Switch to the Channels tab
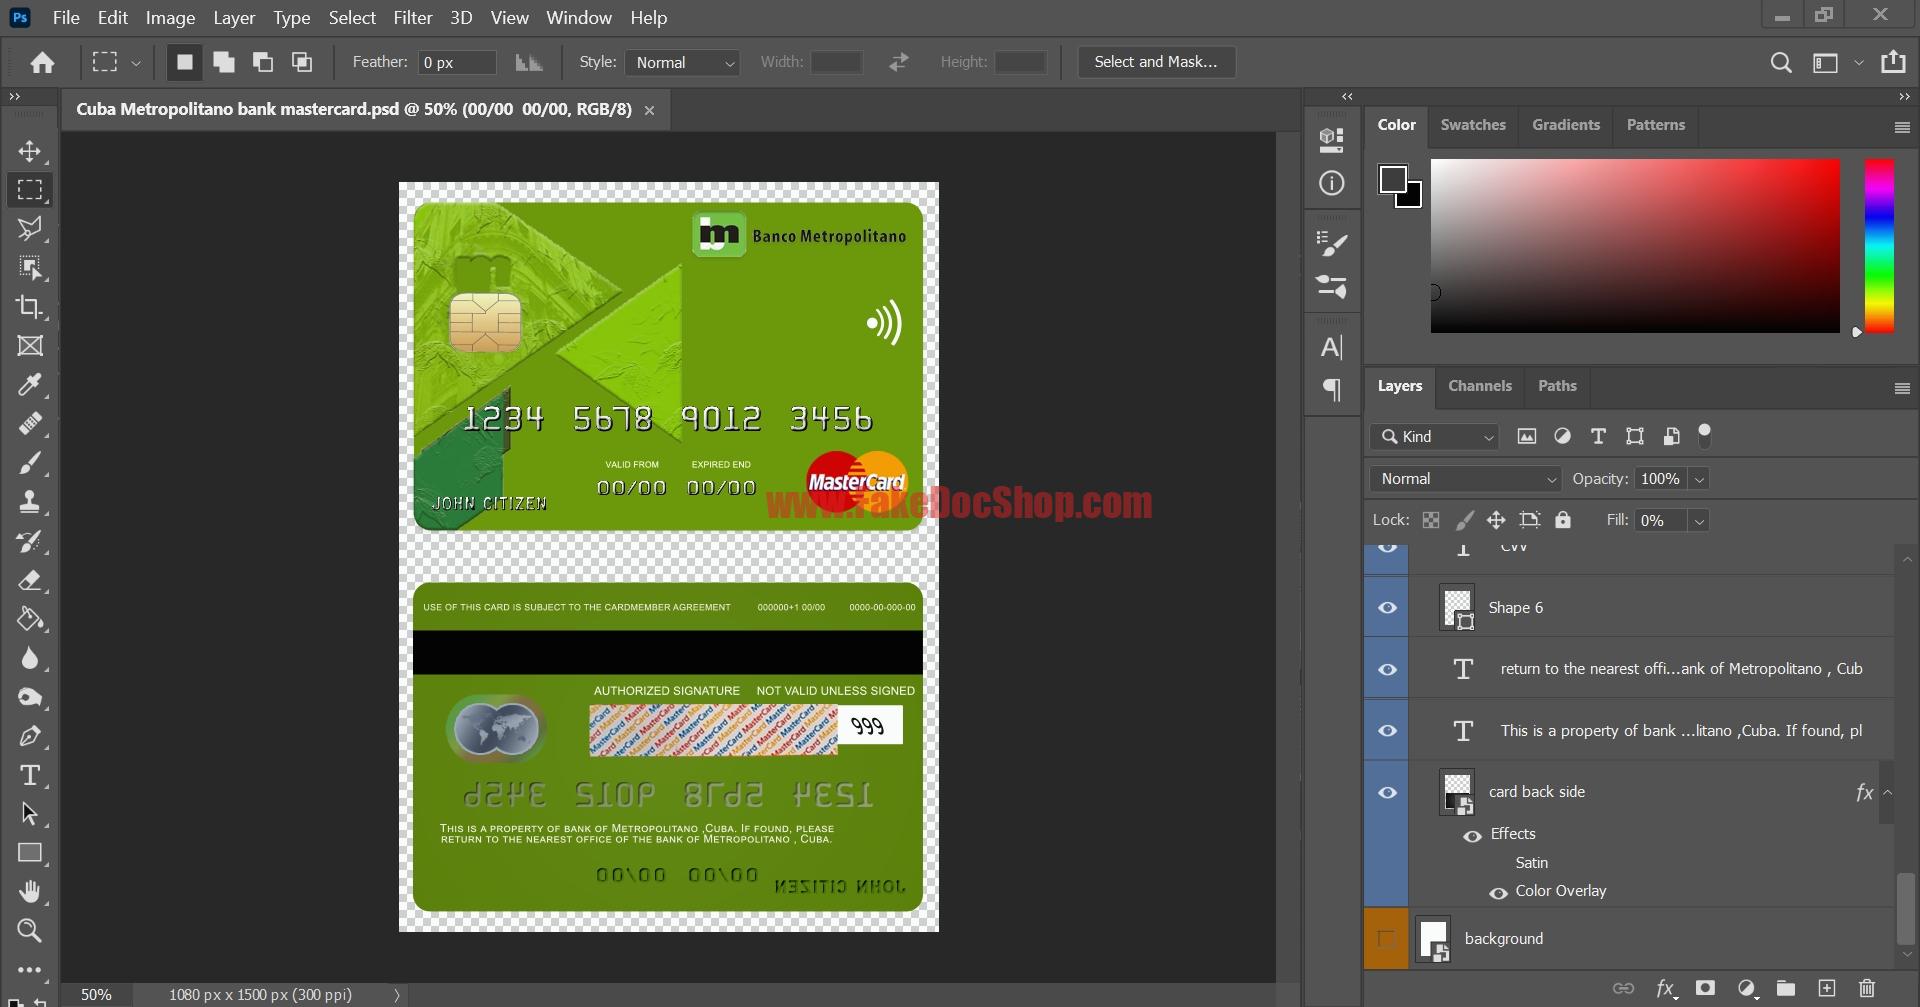 (1480, 386)
